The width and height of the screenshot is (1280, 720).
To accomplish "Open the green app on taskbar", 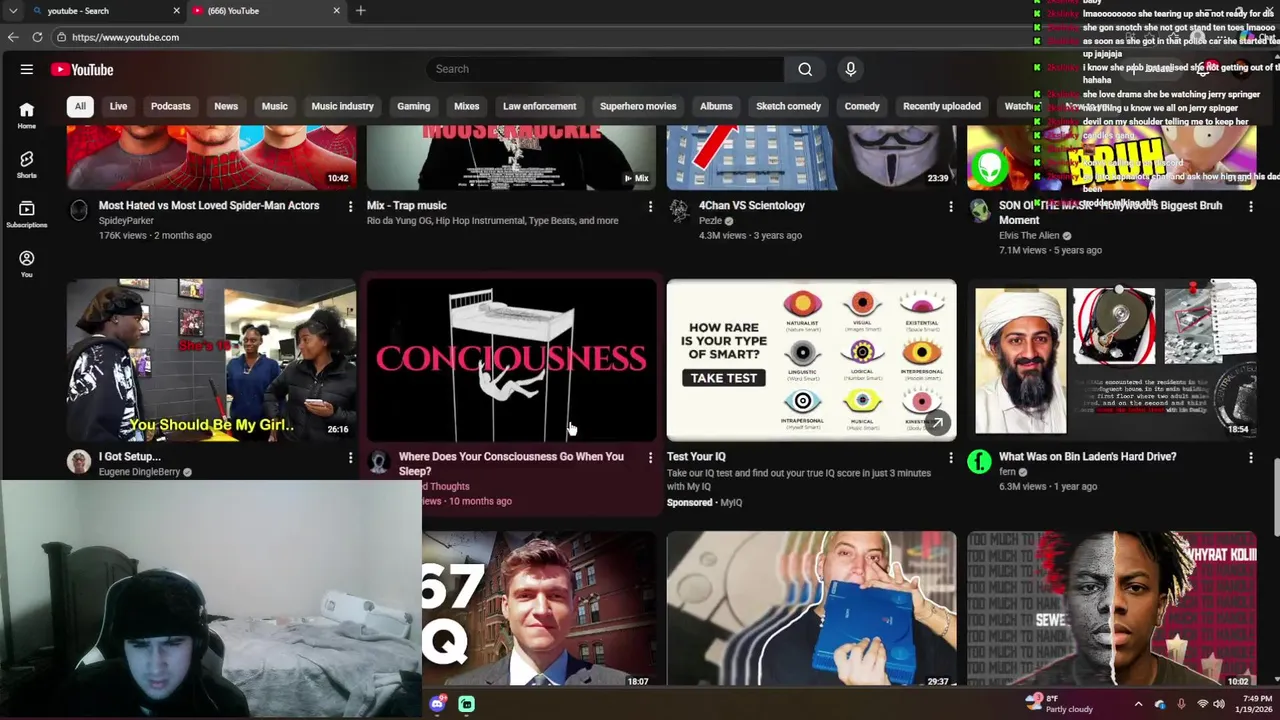I will (466, 704).
